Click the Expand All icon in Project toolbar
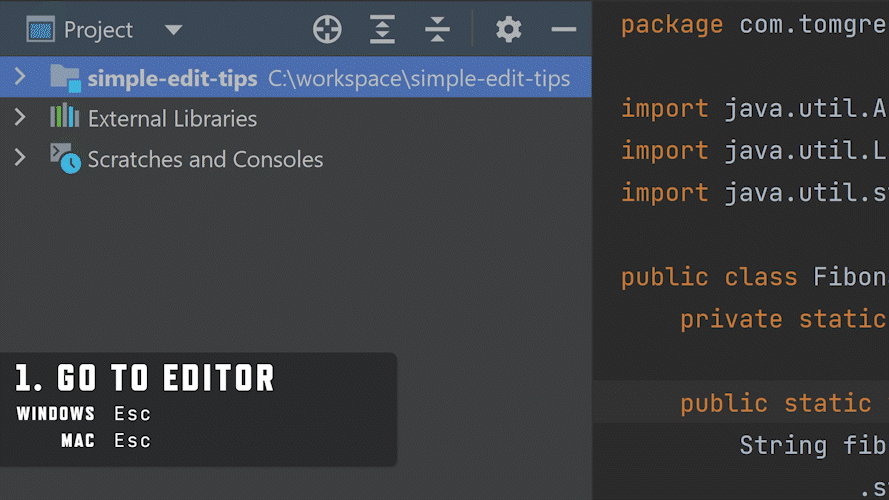889x500 pixels. tap(382, 30)
